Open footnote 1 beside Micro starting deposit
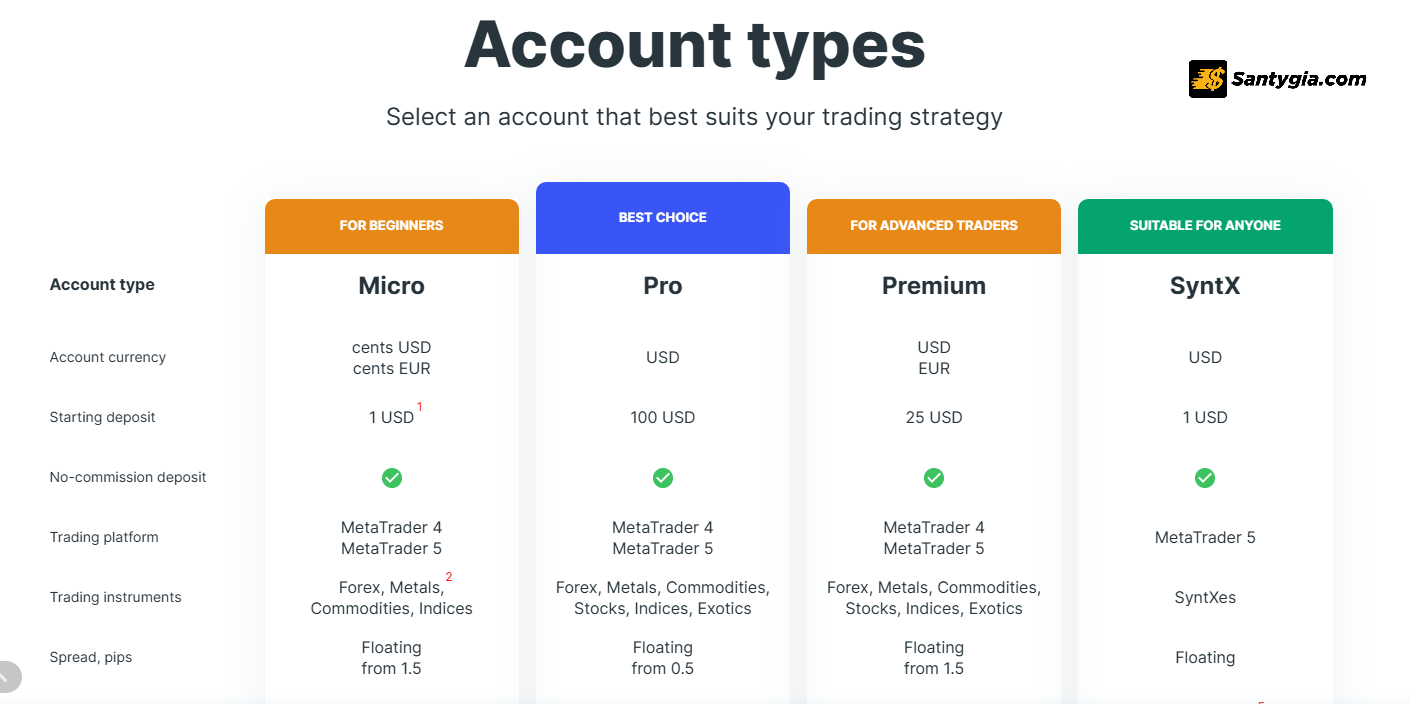The width and height of the screenshot is (1409, 704). (420, 407)
